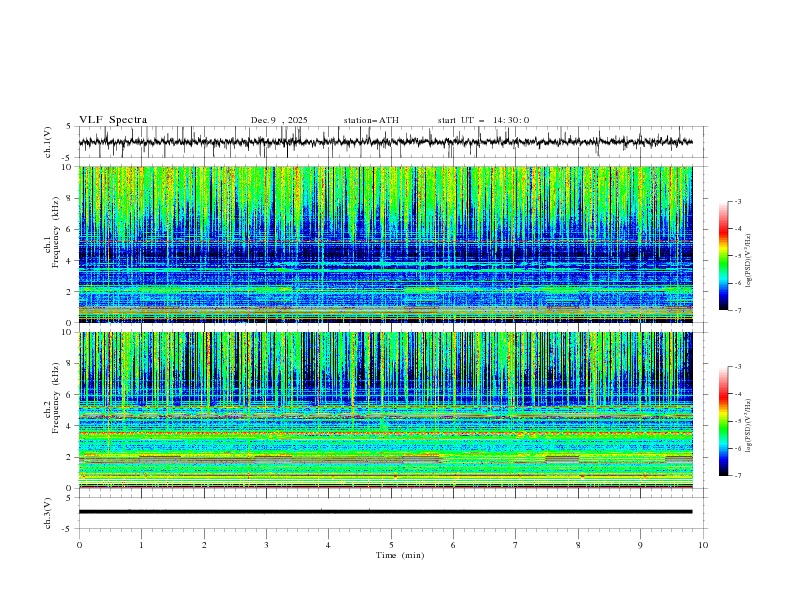Click time axis tick label "1"
The image size is (792, 612).
pyautogui.click(x=141, y=545)
